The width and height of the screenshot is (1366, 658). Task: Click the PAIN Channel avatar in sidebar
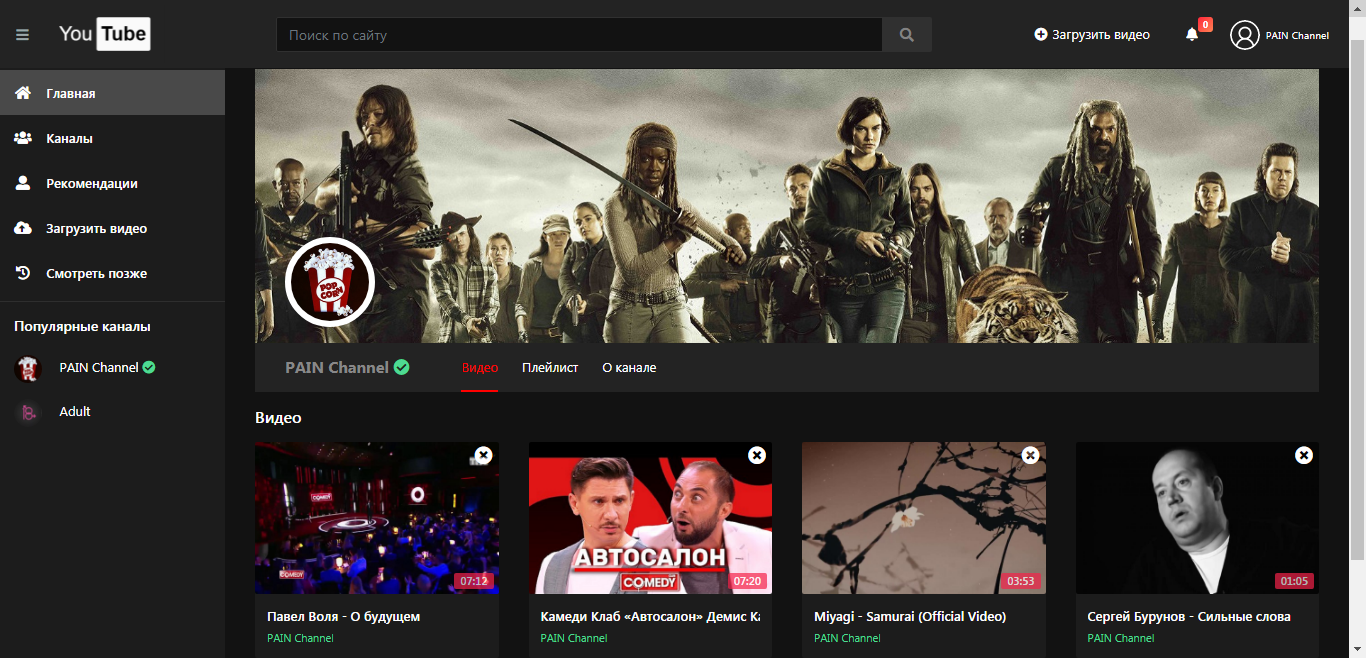click(x=27, y=368)
